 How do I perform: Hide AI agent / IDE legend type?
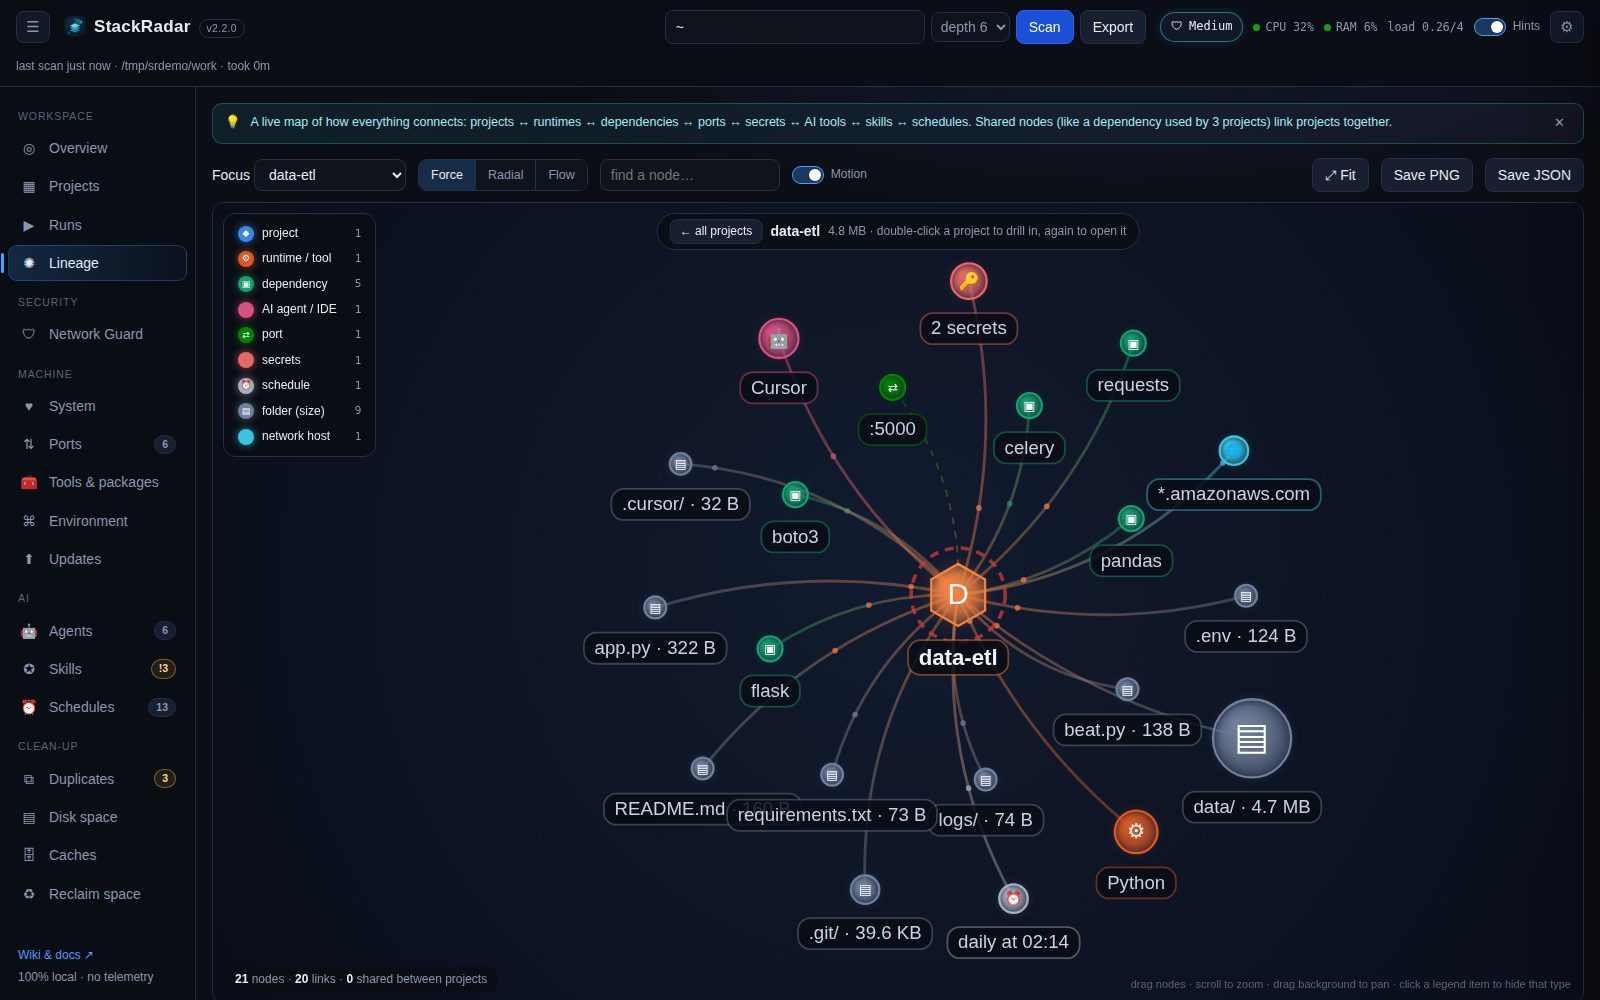(299, 309)
